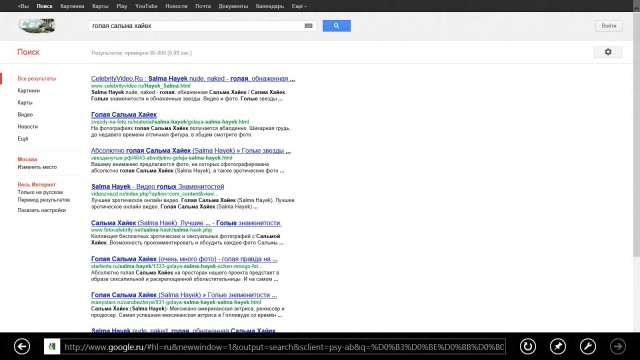Click Перевод результатов option
640x360 pixels.
coord(44,200)
